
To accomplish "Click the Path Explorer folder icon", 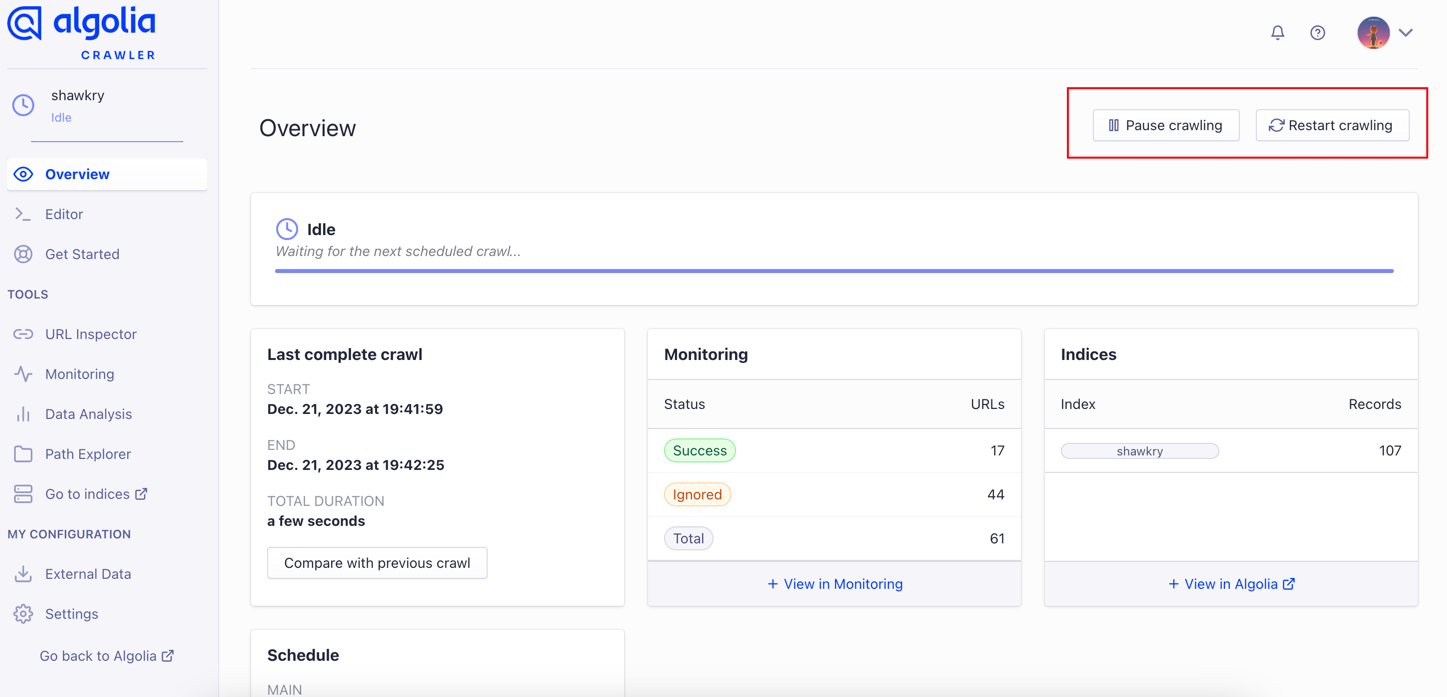I will (23, 454).
